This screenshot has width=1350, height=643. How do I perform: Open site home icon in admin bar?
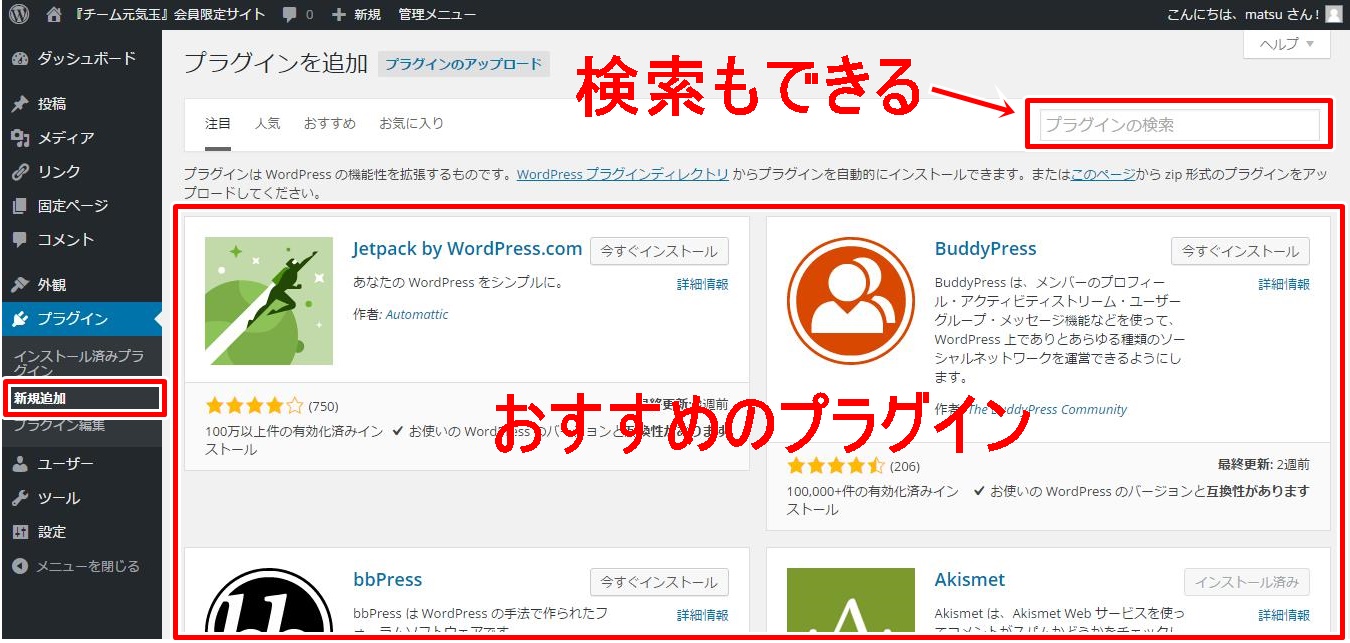pyautogui.click(x=54, y=14)
